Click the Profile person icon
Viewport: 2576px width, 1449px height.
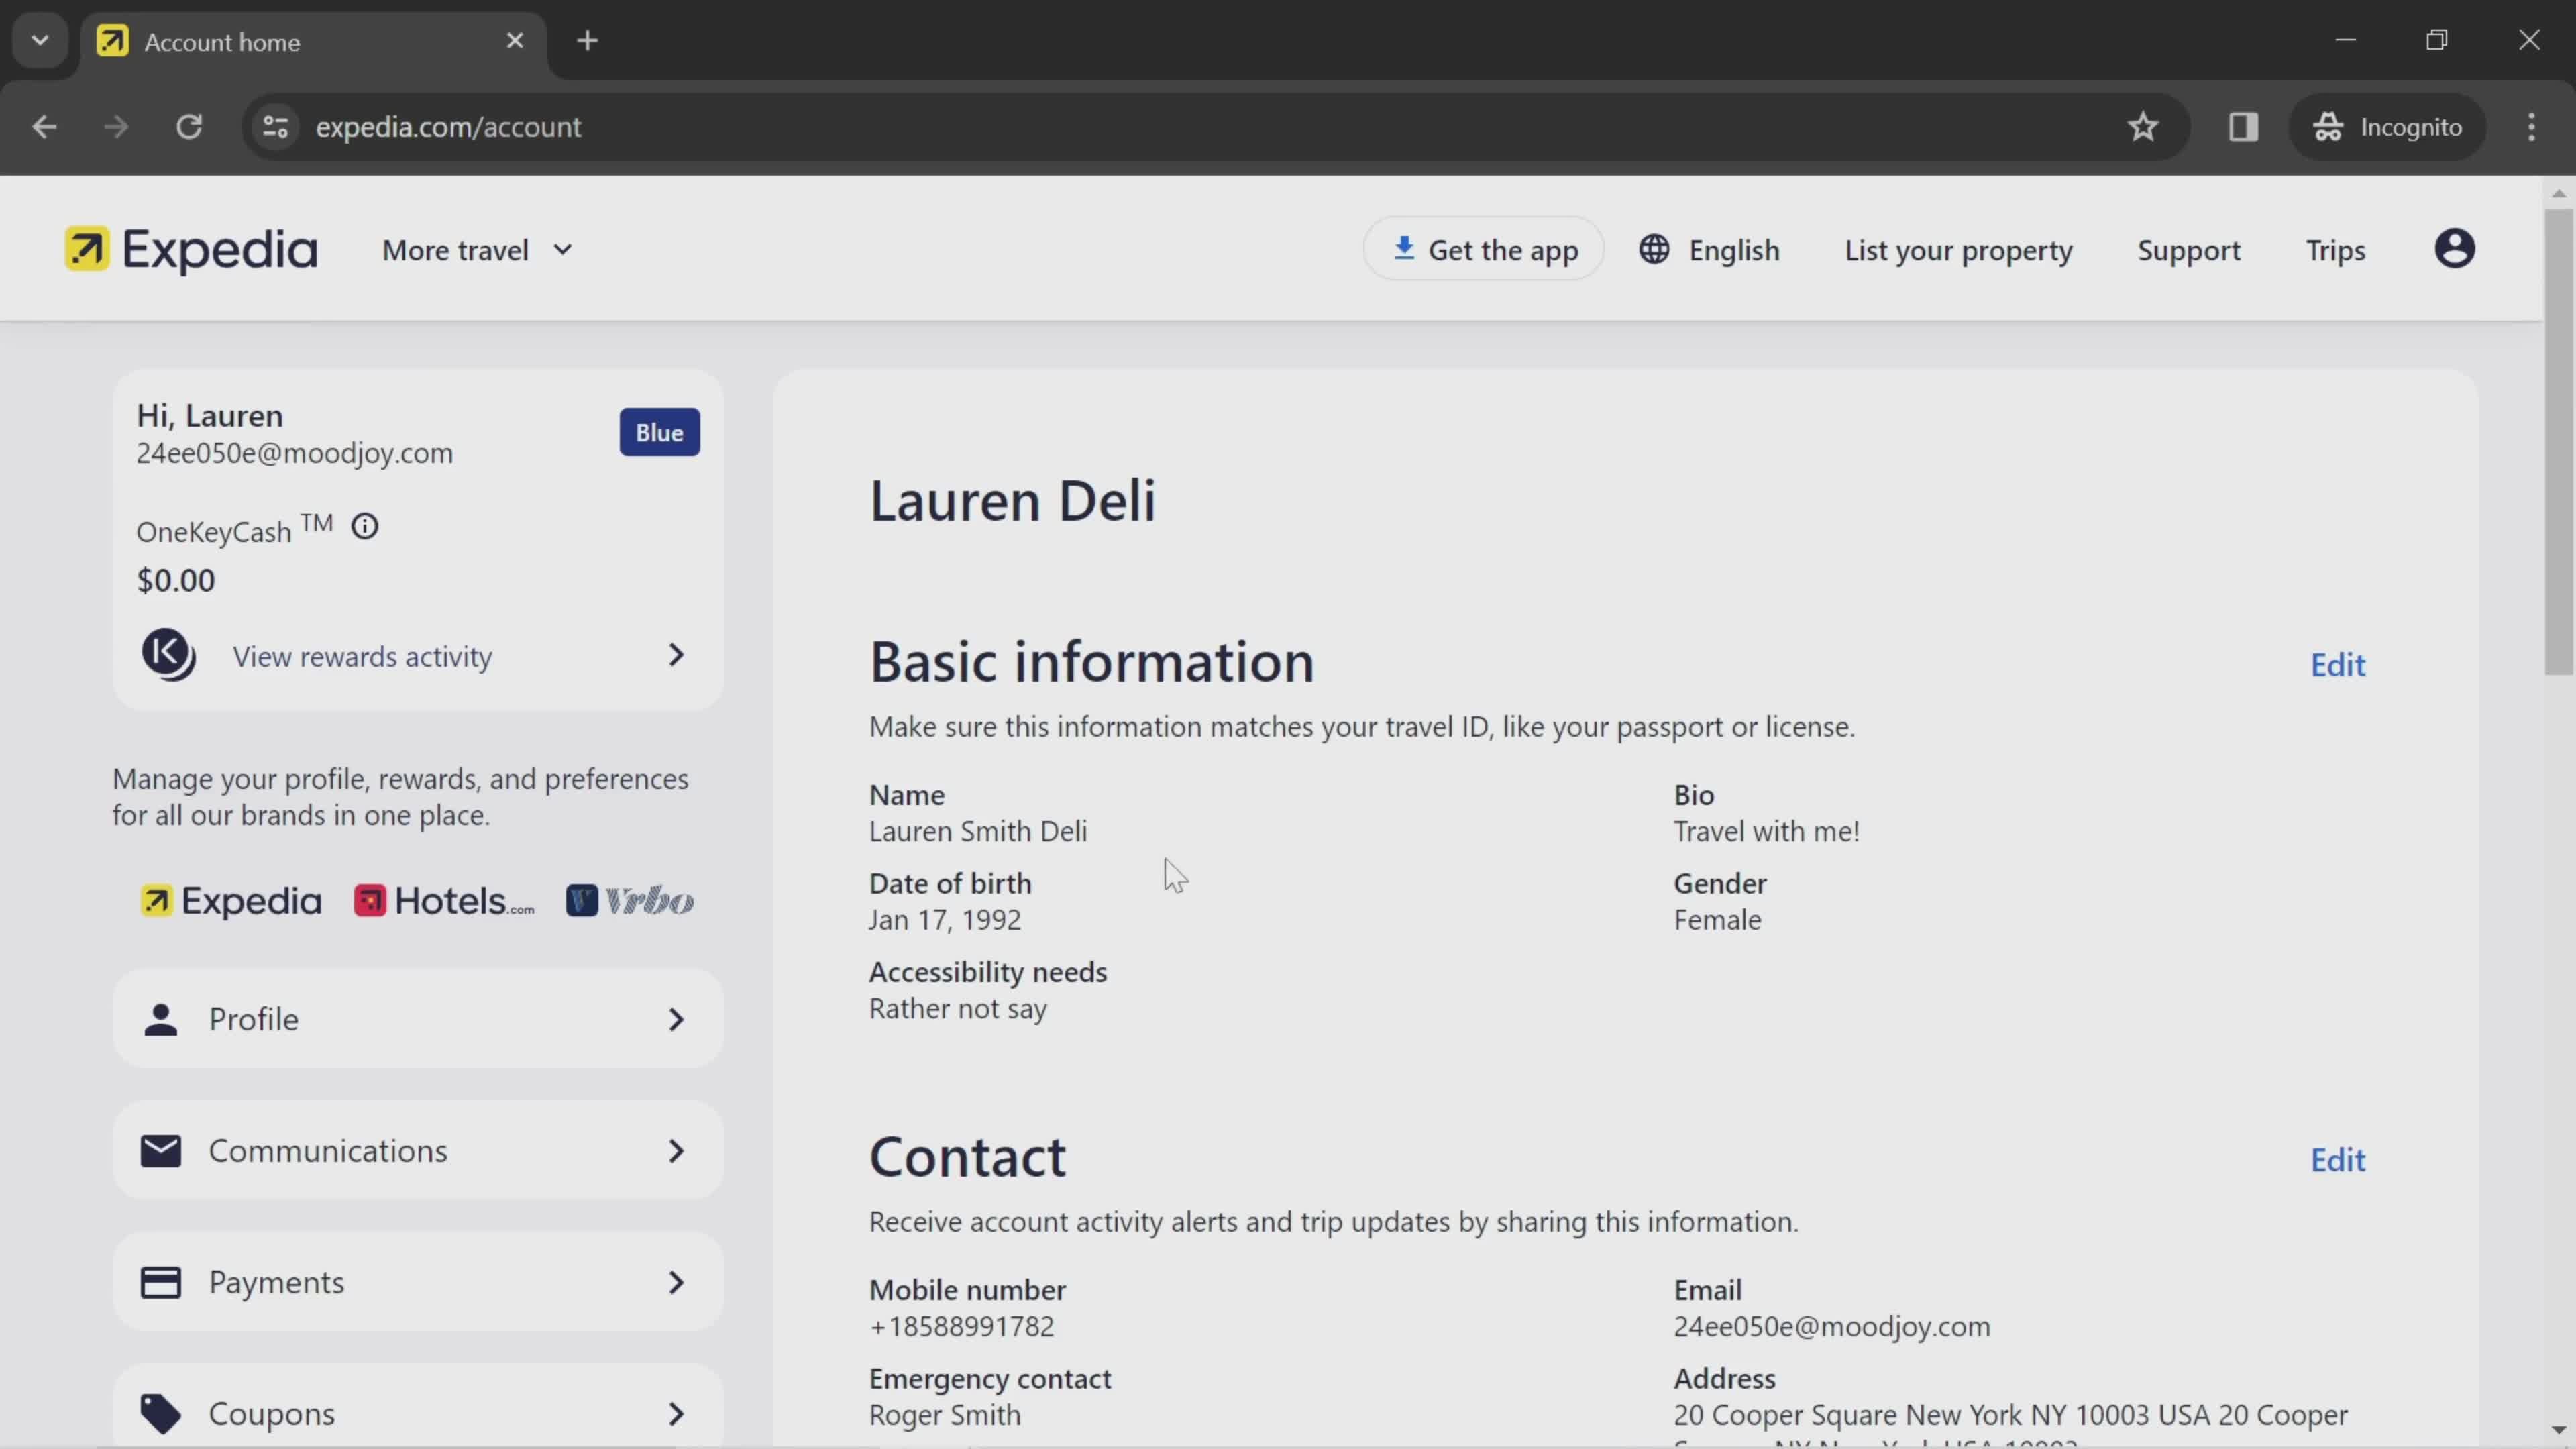pyautogui.click(x=161, y=1019)
